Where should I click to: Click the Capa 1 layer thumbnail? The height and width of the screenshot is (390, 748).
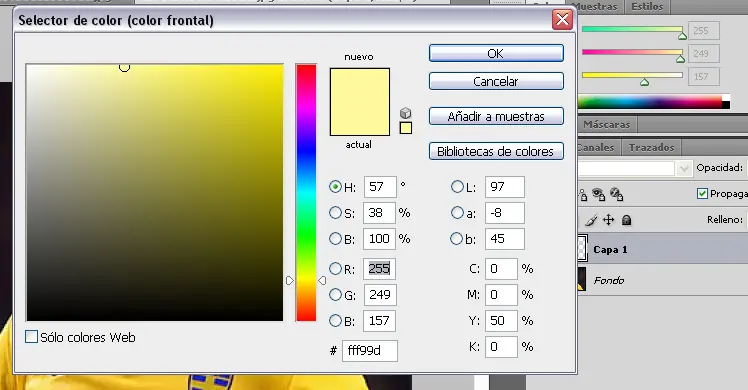582,249
